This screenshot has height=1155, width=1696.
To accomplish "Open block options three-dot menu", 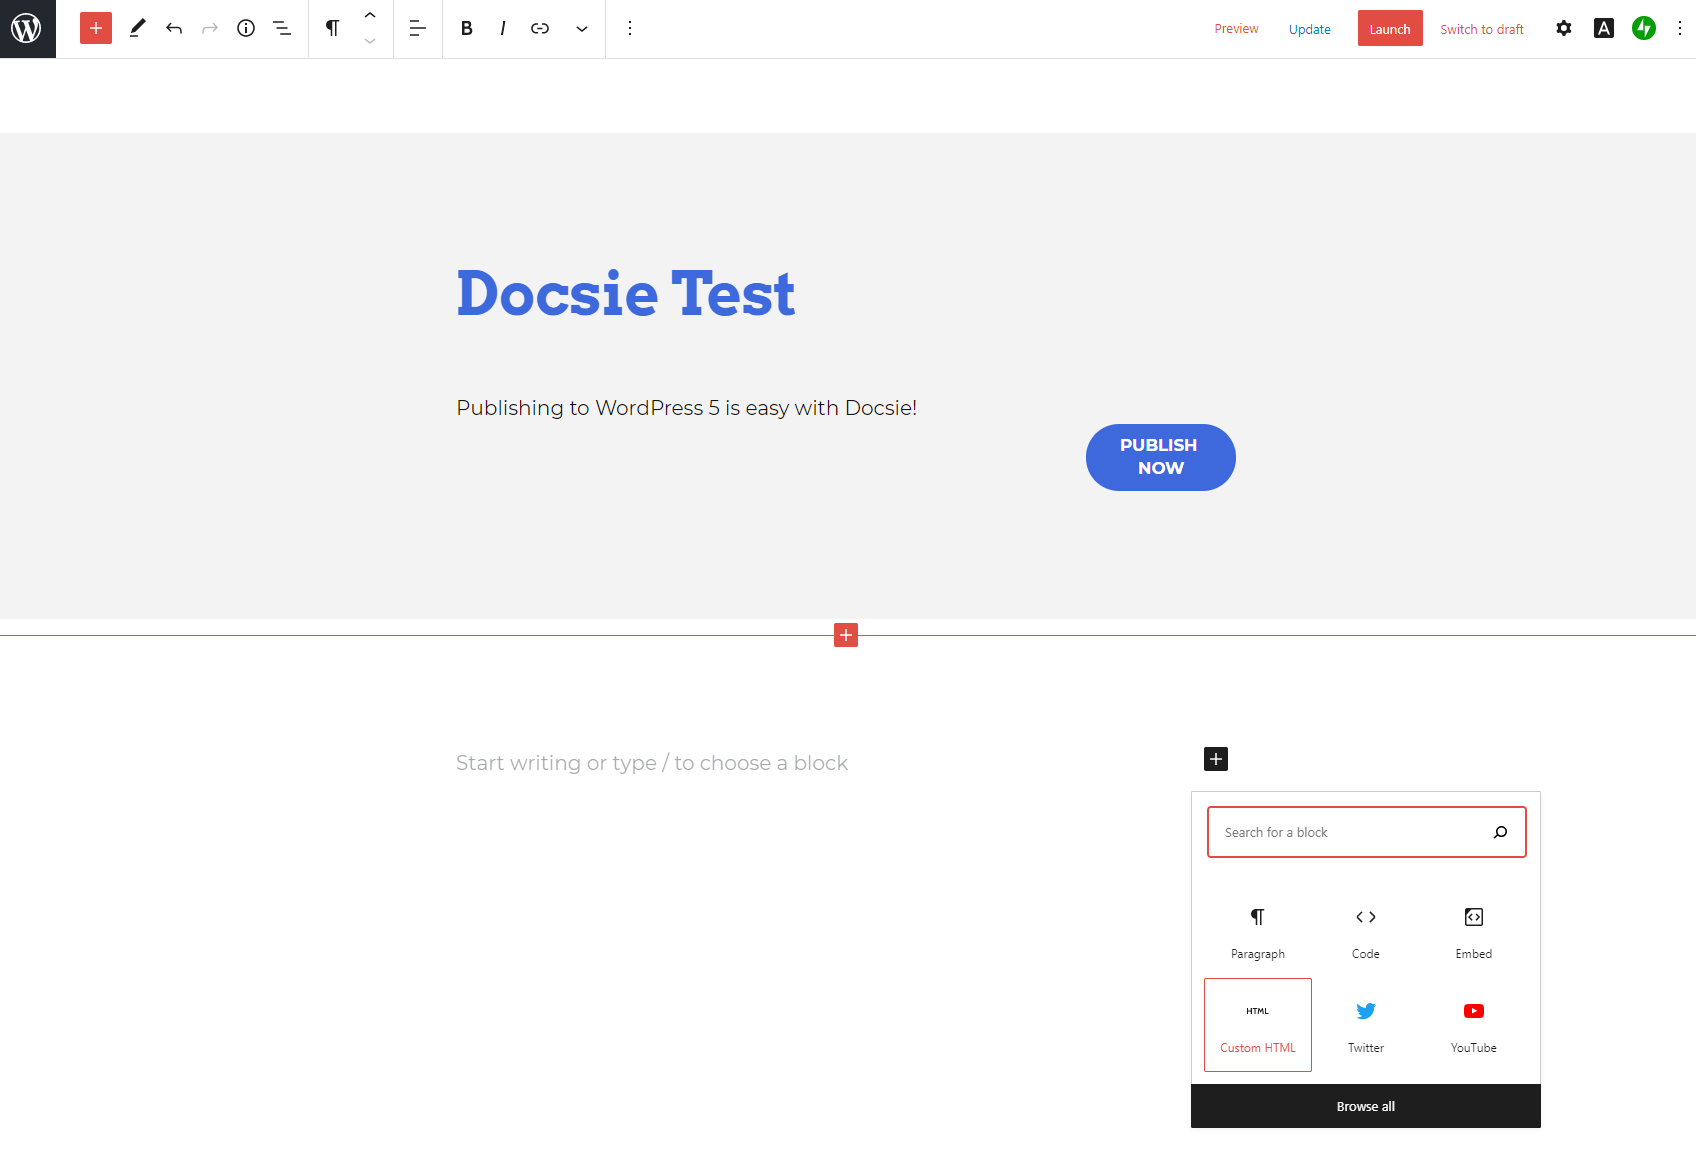I will point(630,28).
